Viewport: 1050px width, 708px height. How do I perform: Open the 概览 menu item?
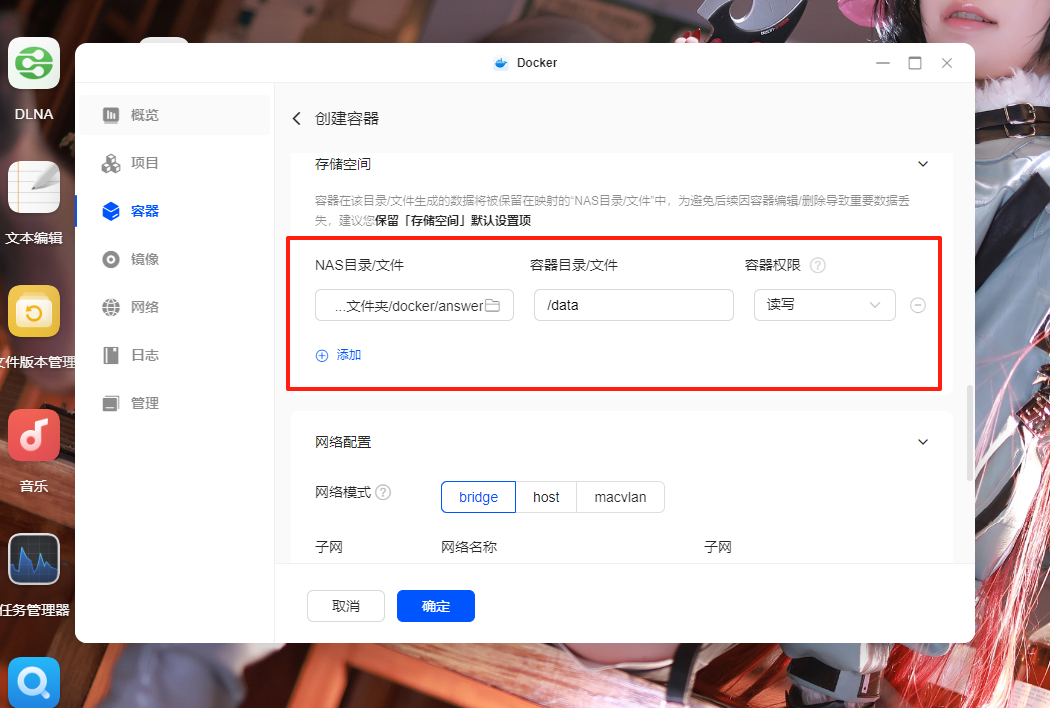tap(175, 115)
